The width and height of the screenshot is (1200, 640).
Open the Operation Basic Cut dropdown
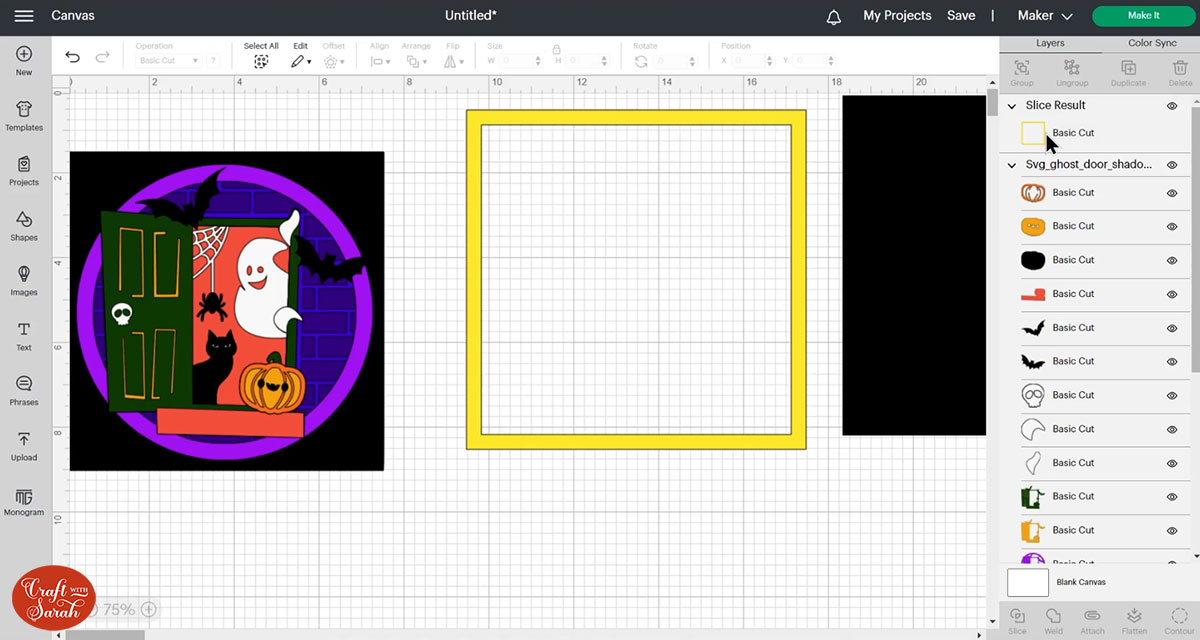click(169, 61)
